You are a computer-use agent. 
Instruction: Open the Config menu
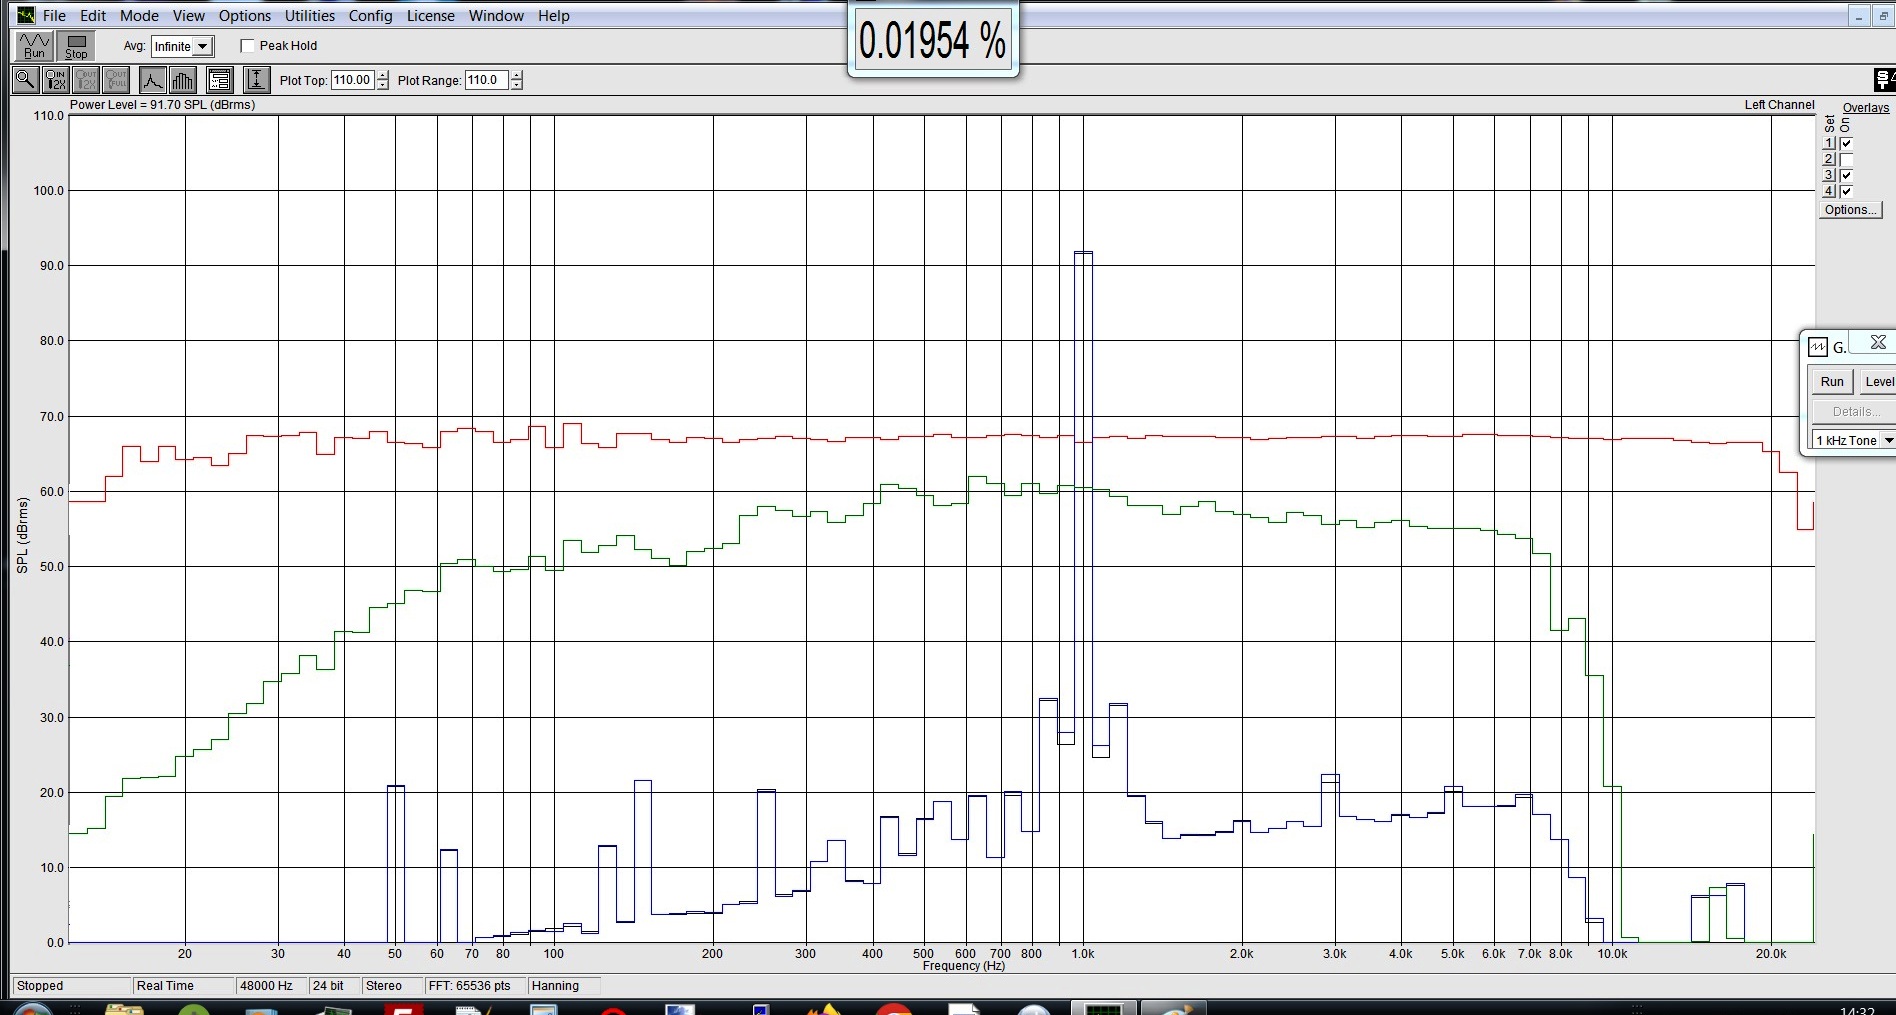pyautogui.click(x=370, y=16)
